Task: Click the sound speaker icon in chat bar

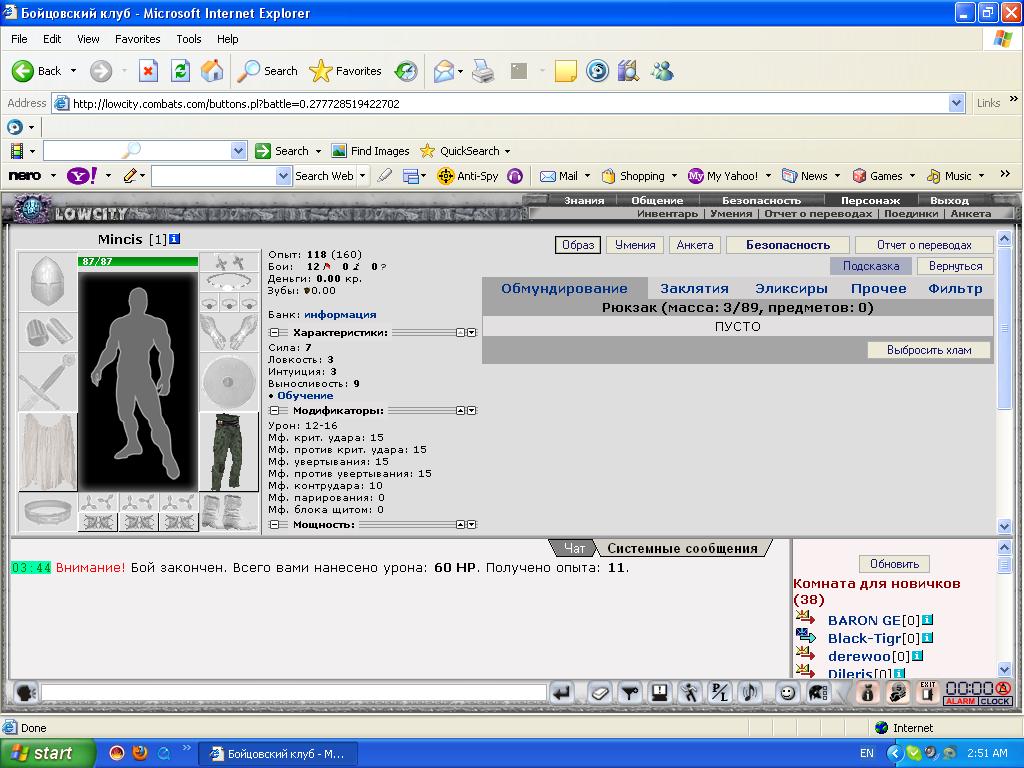Action: (751, 693)
